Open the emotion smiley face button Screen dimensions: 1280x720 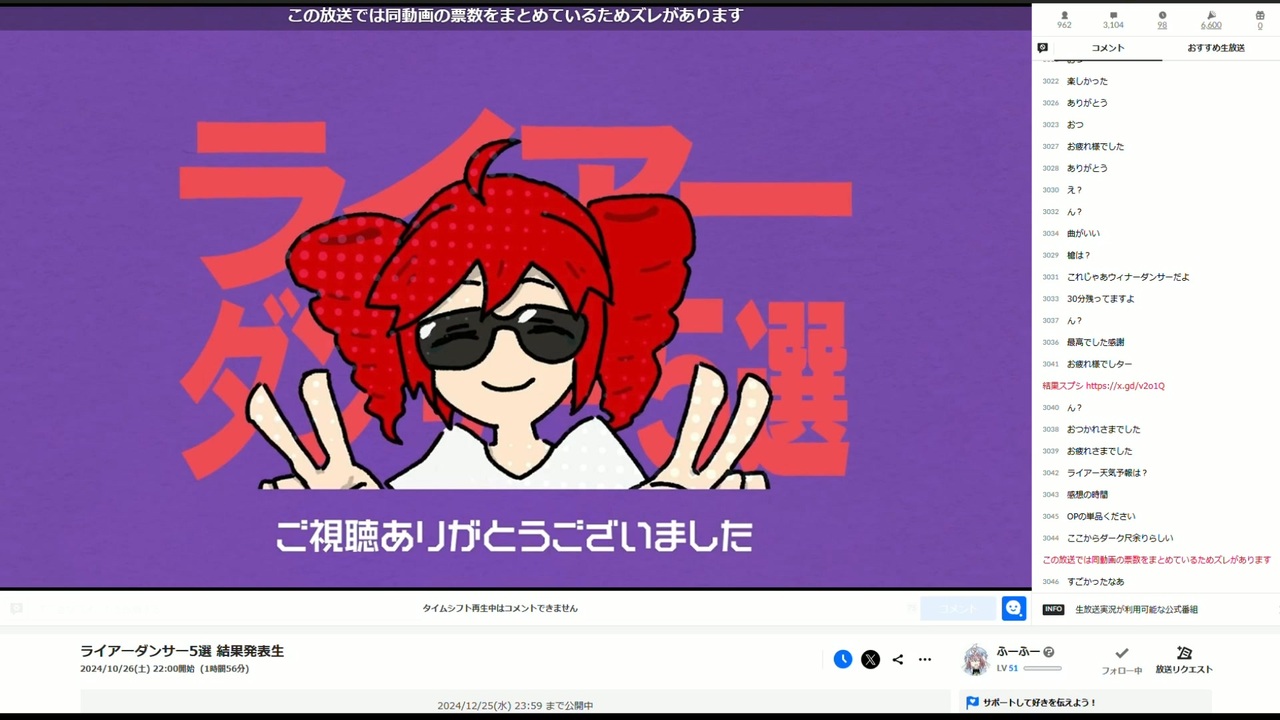point(1014,608)
